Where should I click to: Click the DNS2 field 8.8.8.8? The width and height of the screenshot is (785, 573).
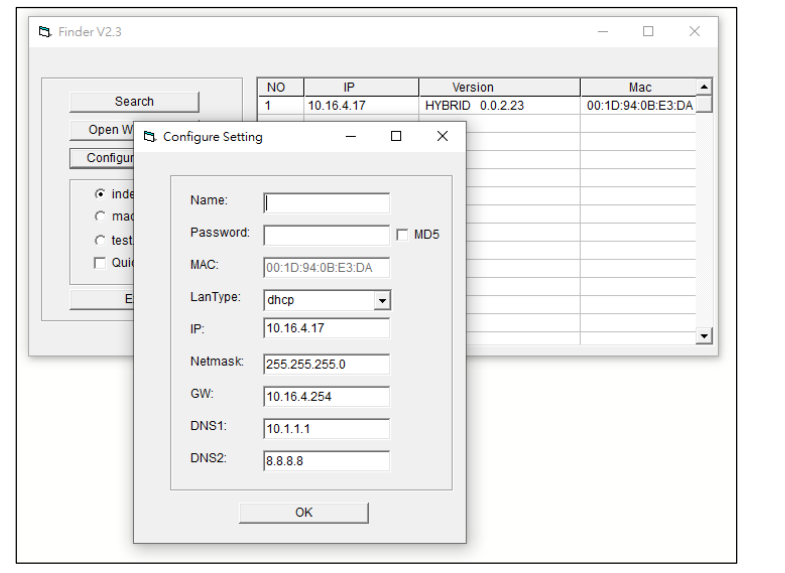click(x=326, y=461)
